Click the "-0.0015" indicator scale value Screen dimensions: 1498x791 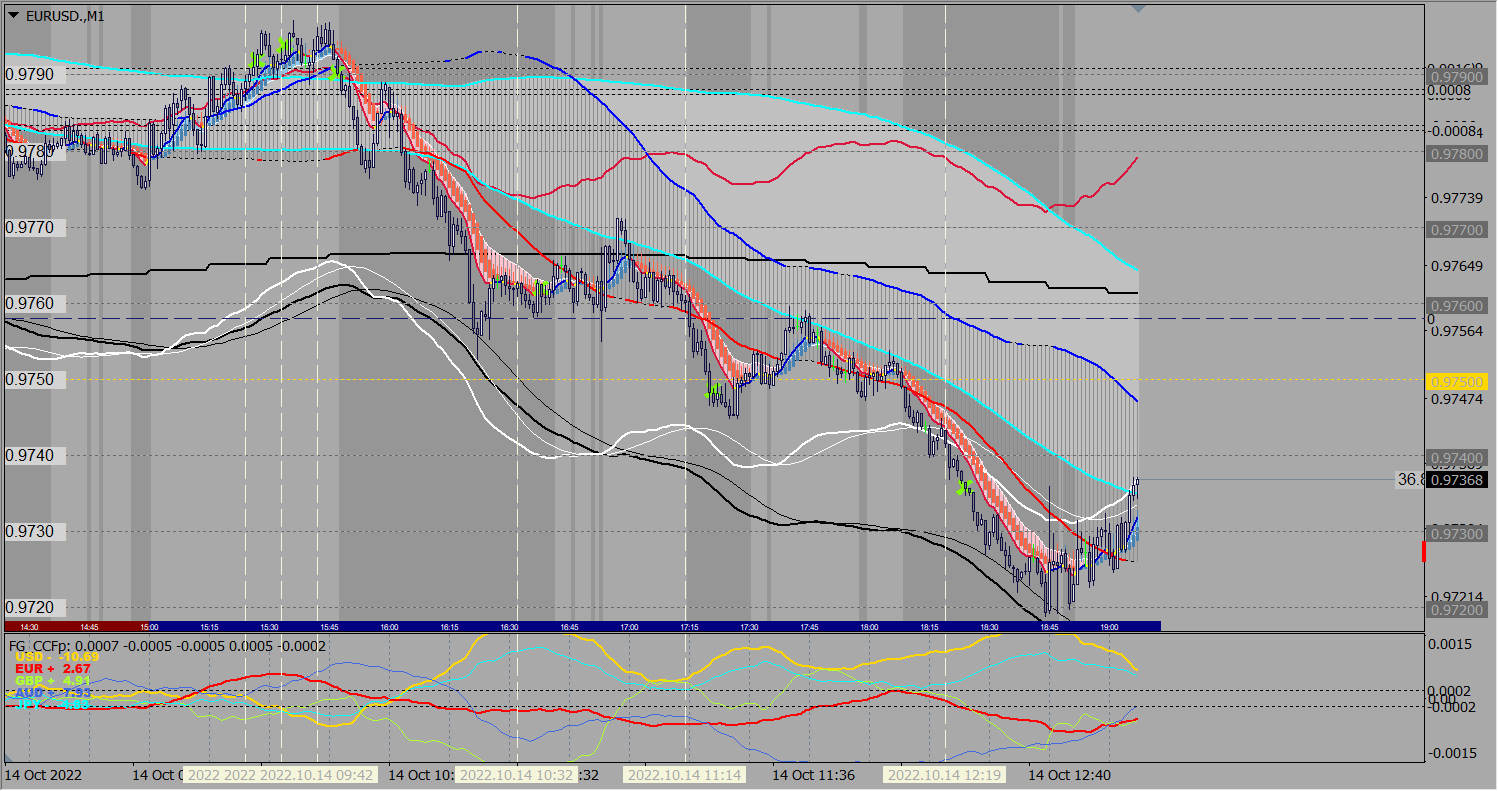click(x=1451, y=753)
